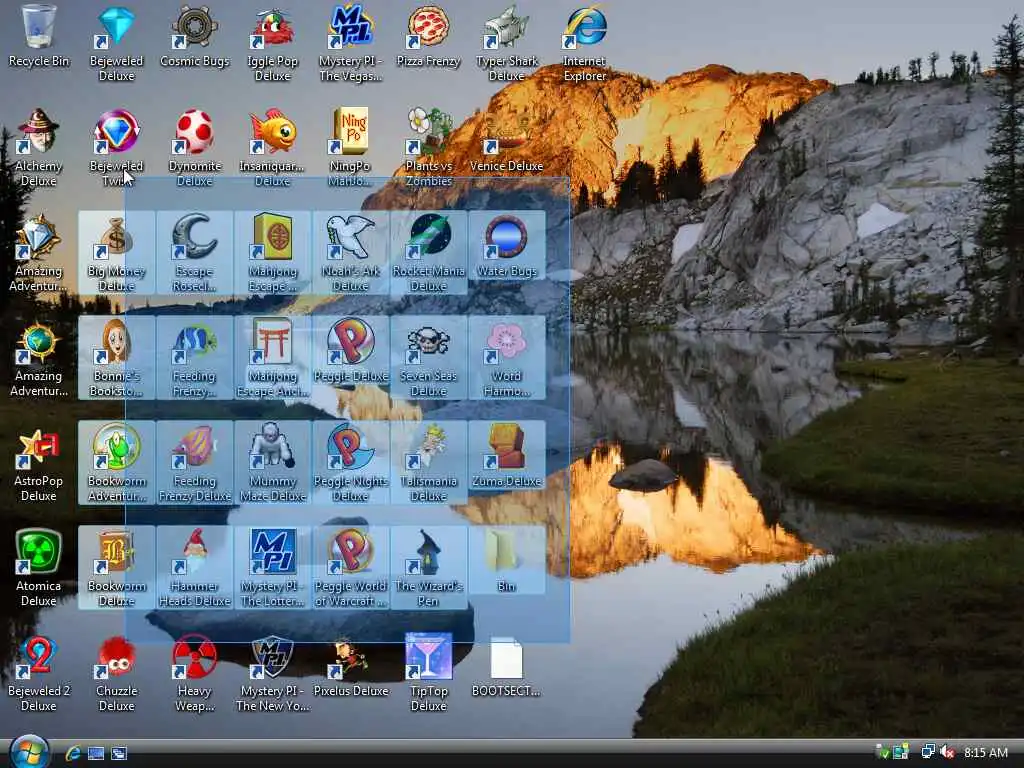This screenshot has height=768, width=1024.
Task: Select the Cosmic Bugs shortcut
Action: click(x=195, y=36)
